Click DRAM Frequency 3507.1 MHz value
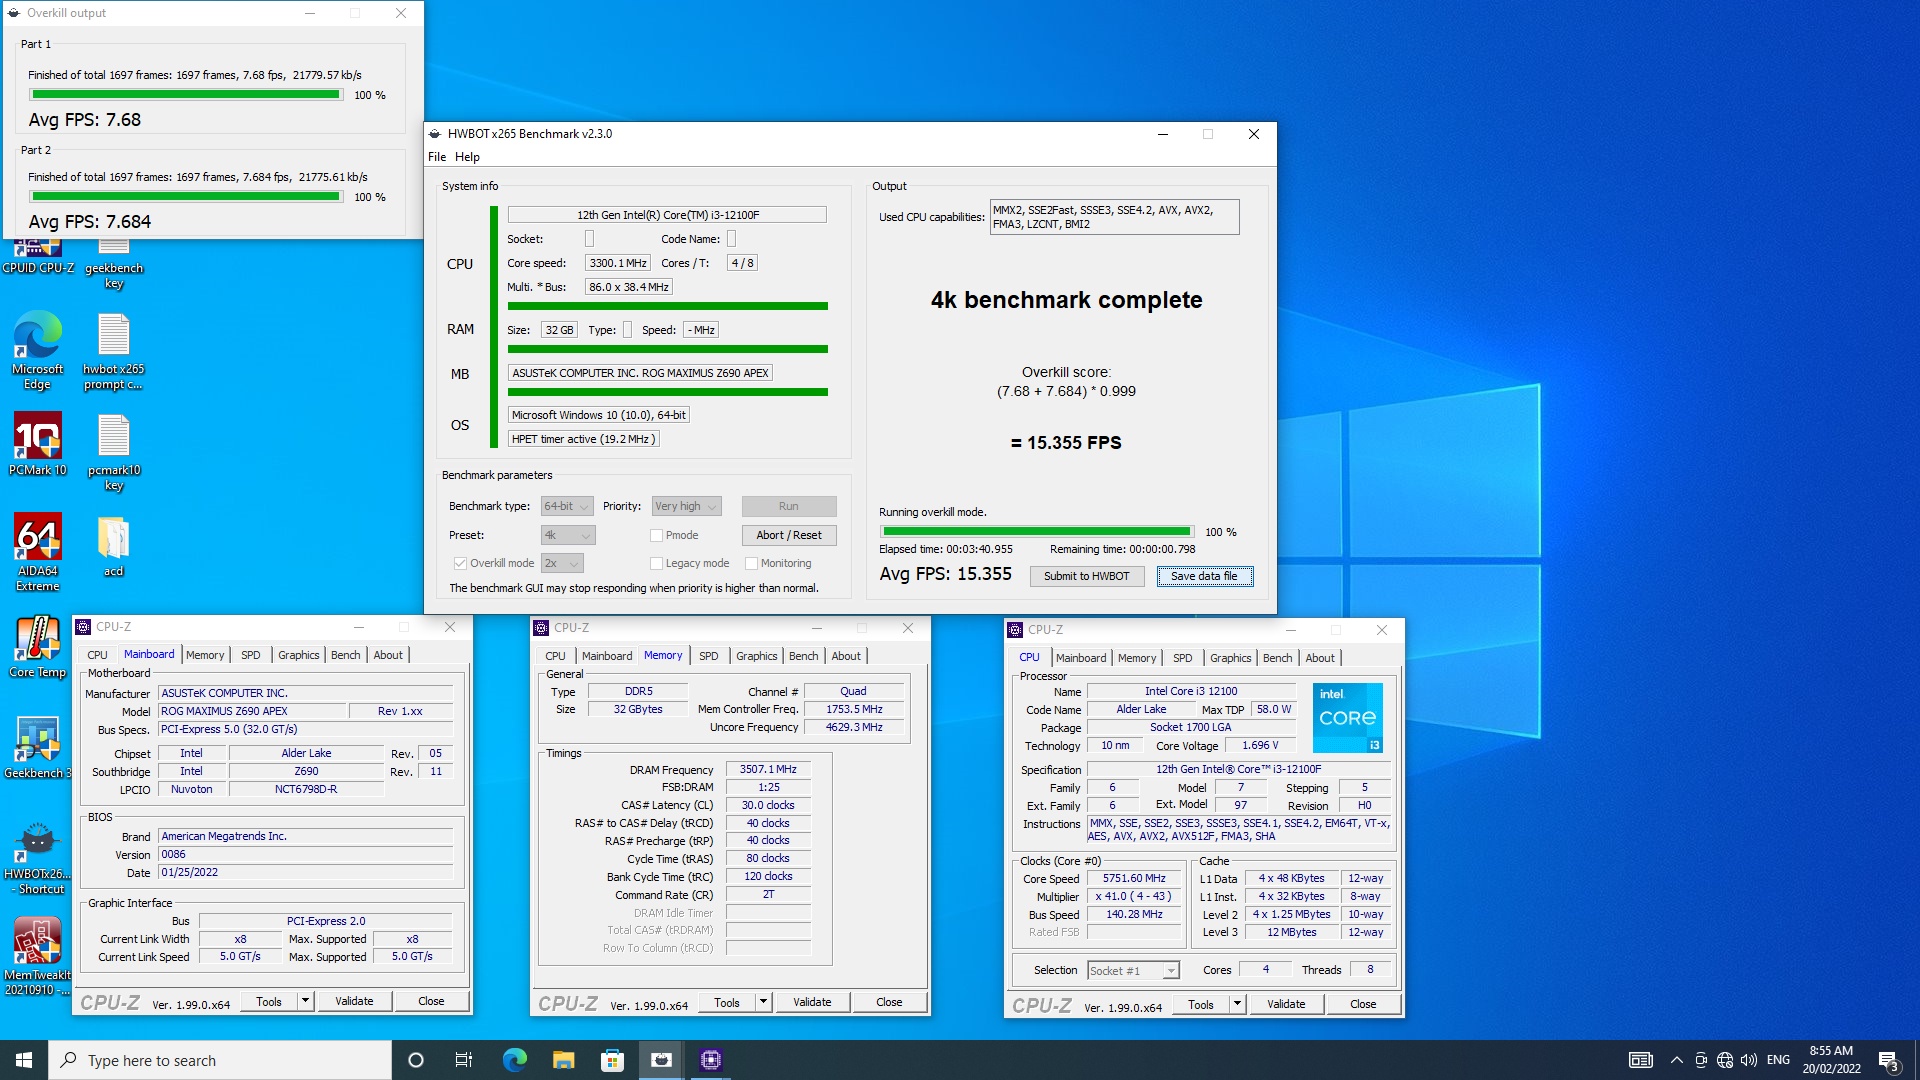This screenshot has height=1080, width=1920. (768, 769)
